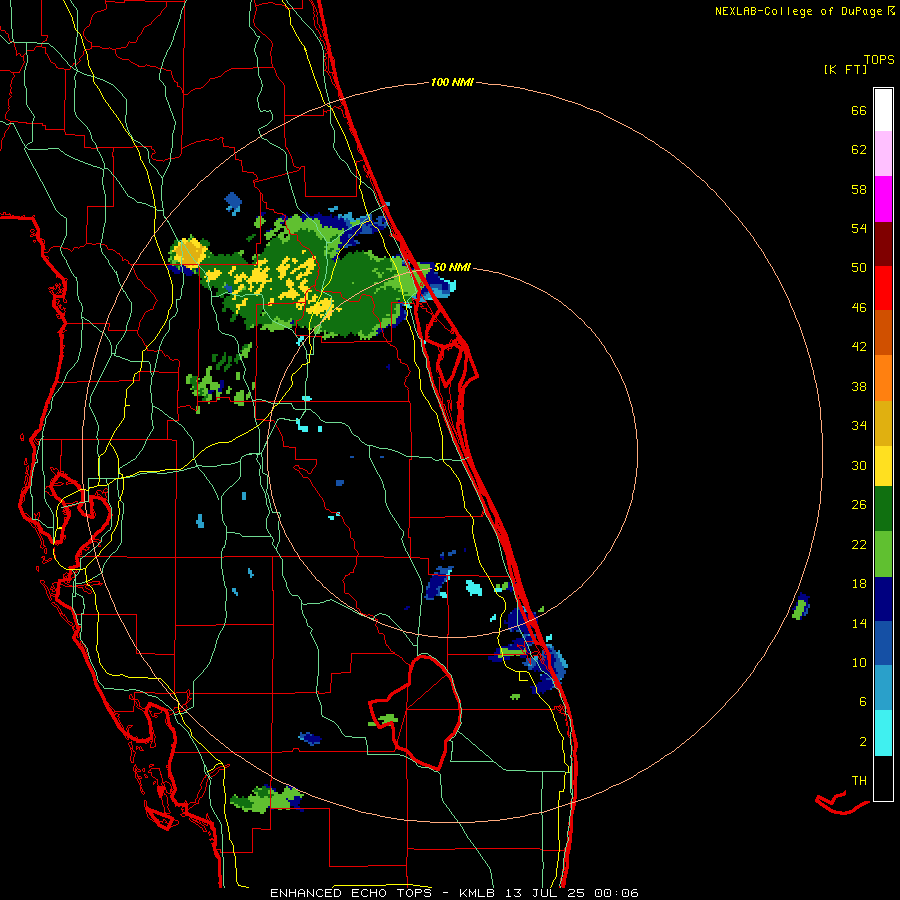Click the 62 value on the legend
The image size is (900, 900).
pos(859,150)
